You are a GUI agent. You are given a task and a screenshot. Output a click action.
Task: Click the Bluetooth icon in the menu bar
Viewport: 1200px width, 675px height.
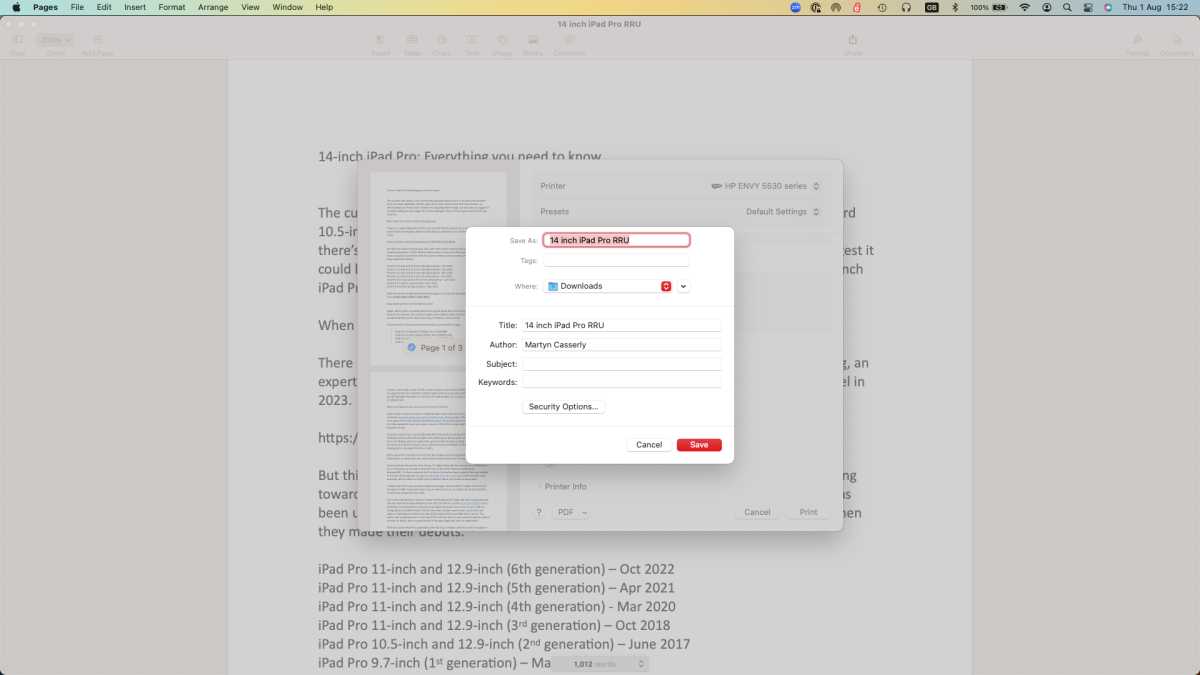pyautogui.click(x=955, y=7)
